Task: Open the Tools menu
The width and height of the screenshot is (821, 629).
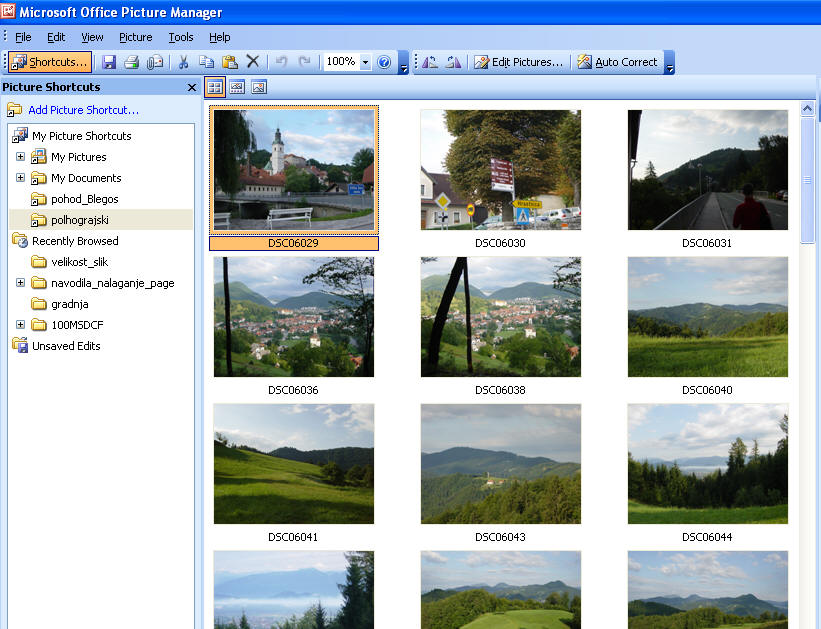Action: pos(181,37)
